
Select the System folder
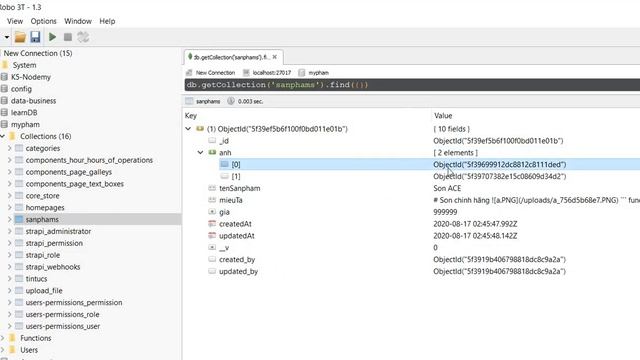tap(24, 65)
